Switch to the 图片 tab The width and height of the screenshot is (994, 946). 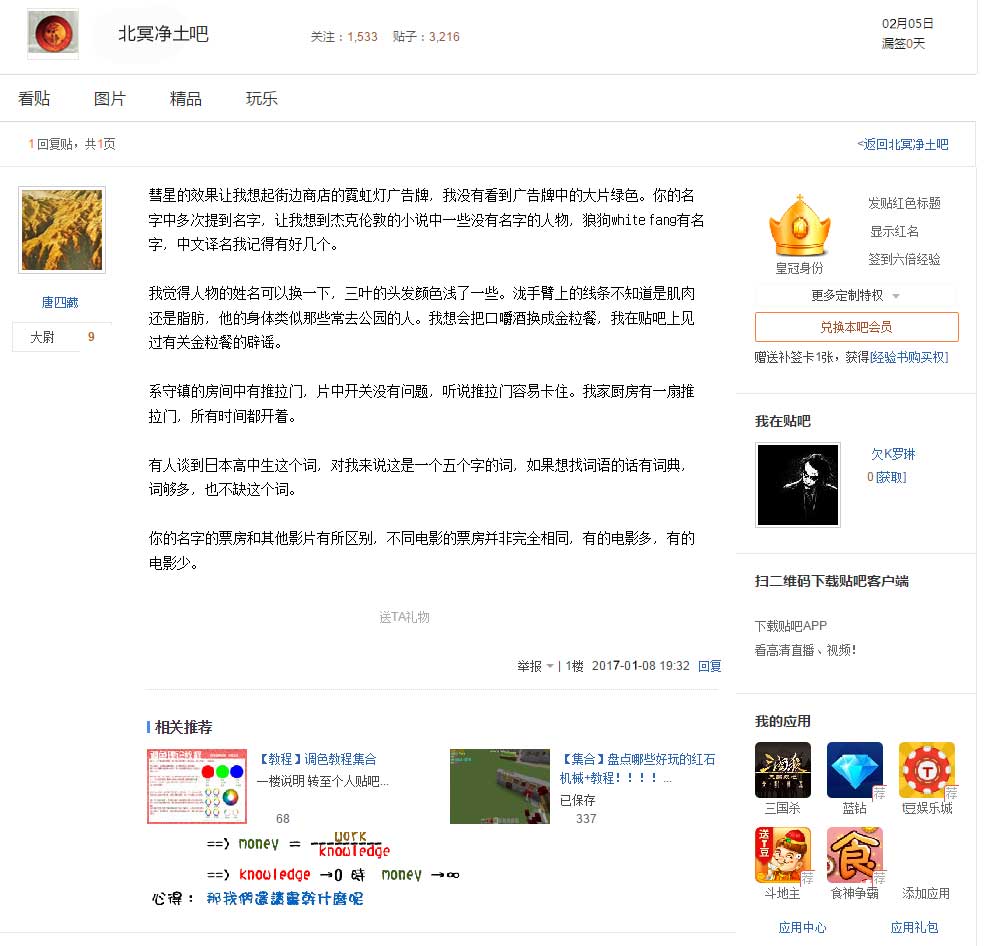(x=110, y=98)
